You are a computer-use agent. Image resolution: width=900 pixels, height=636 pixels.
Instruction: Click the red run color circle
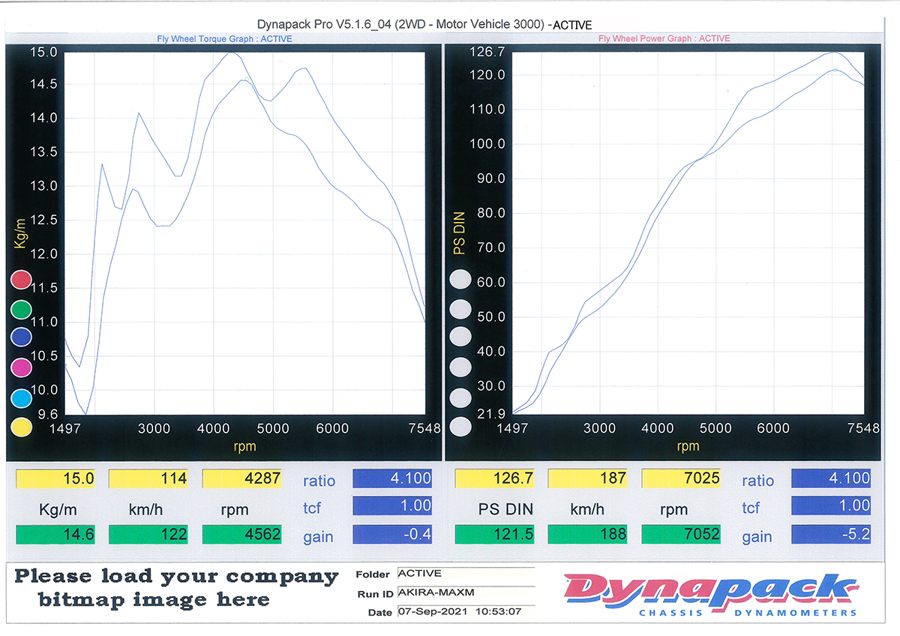[21, 280]
